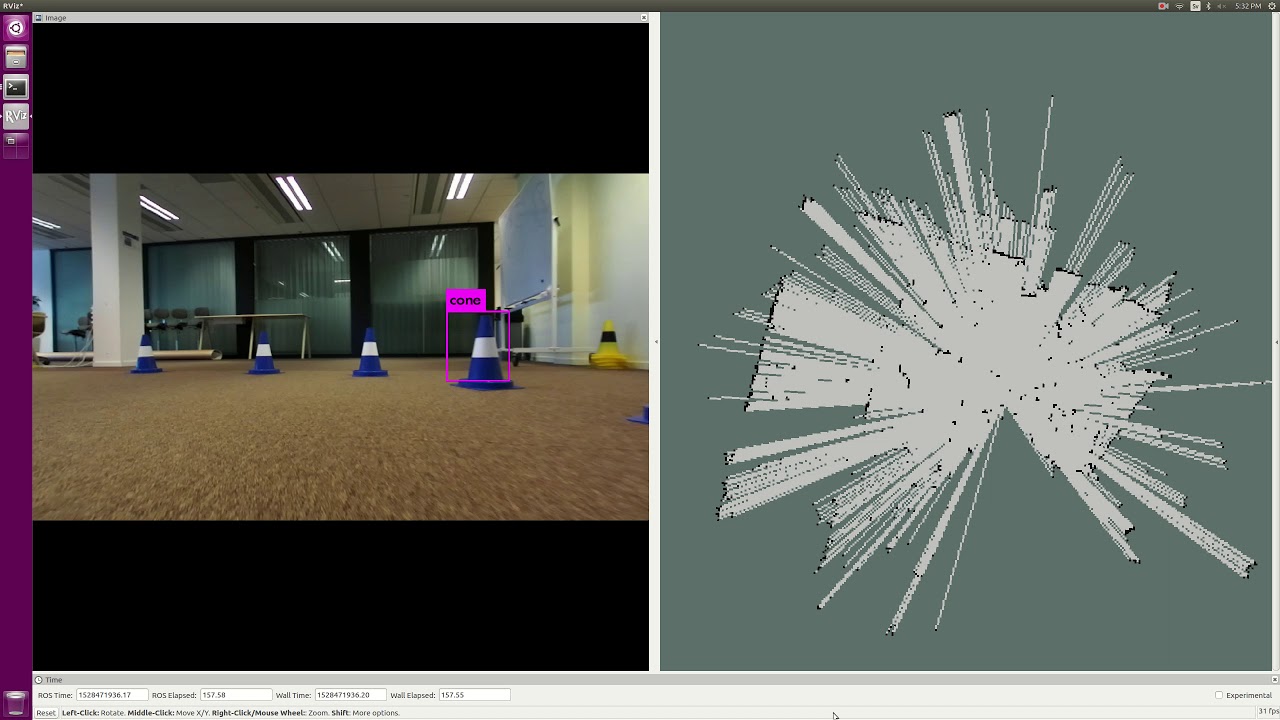
Task: Click the Wall Elapsed field
Action: [474, 695]
